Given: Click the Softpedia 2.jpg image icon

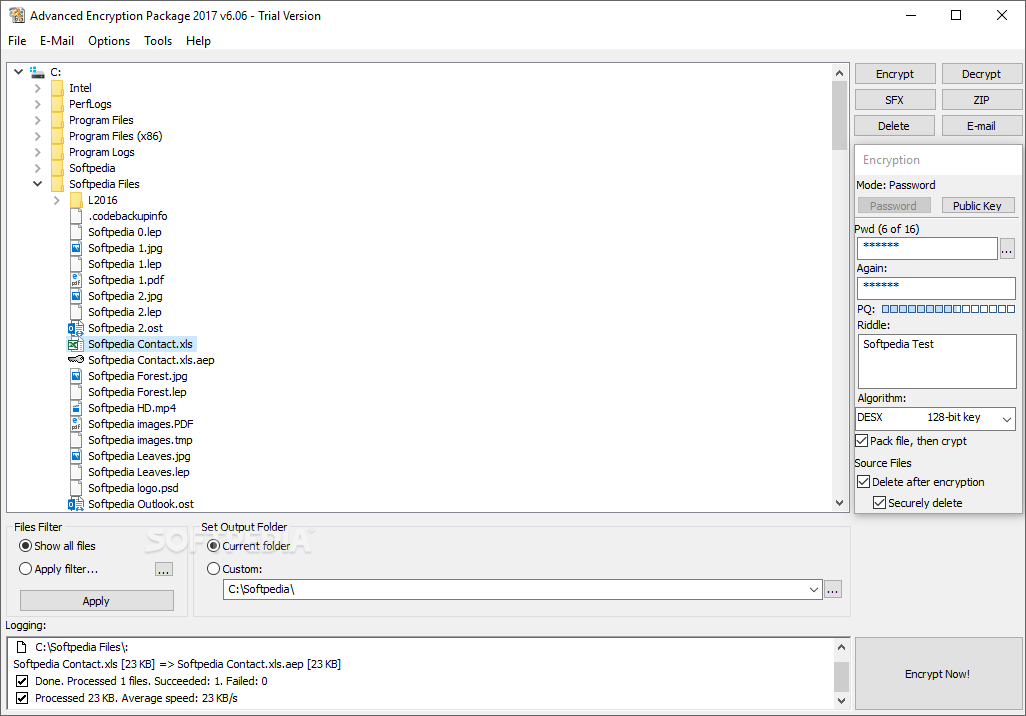Looking at the screenshot, I should [x=76, y=296].
